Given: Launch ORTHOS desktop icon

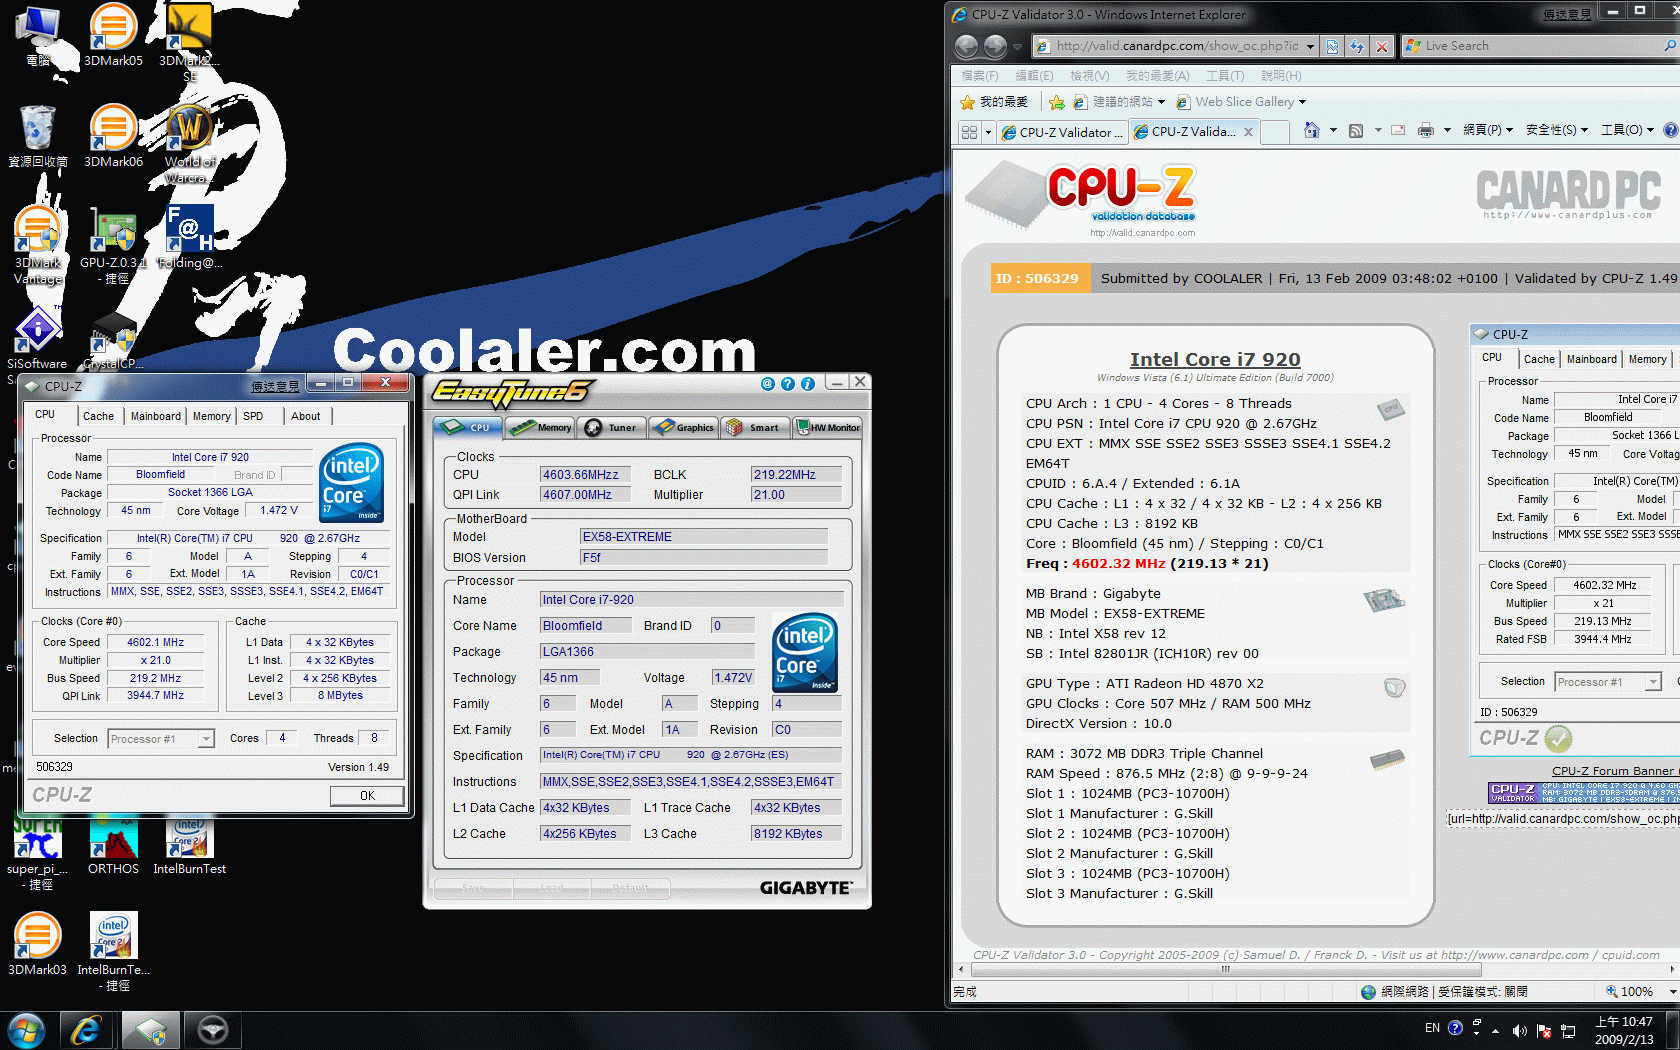Looking at the screenshot, I should (113, 847).
